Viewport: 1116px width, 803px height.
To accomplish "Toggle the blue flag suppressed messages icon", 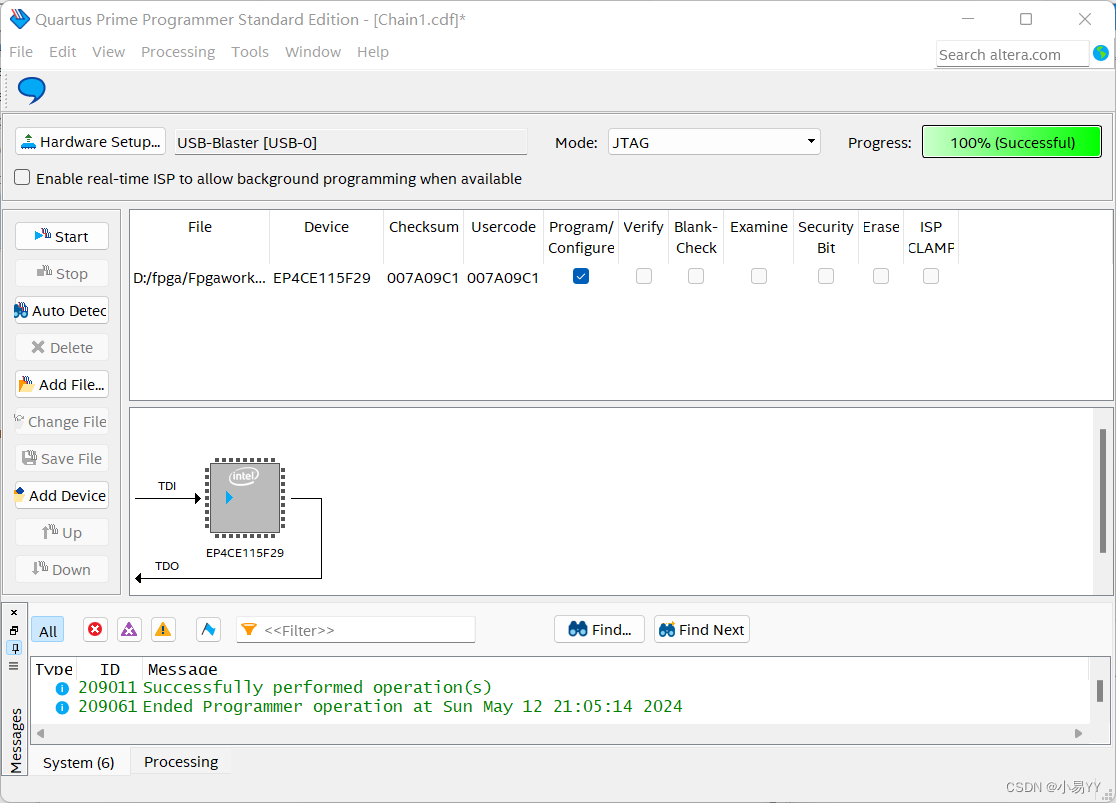I will coord(208,629).
